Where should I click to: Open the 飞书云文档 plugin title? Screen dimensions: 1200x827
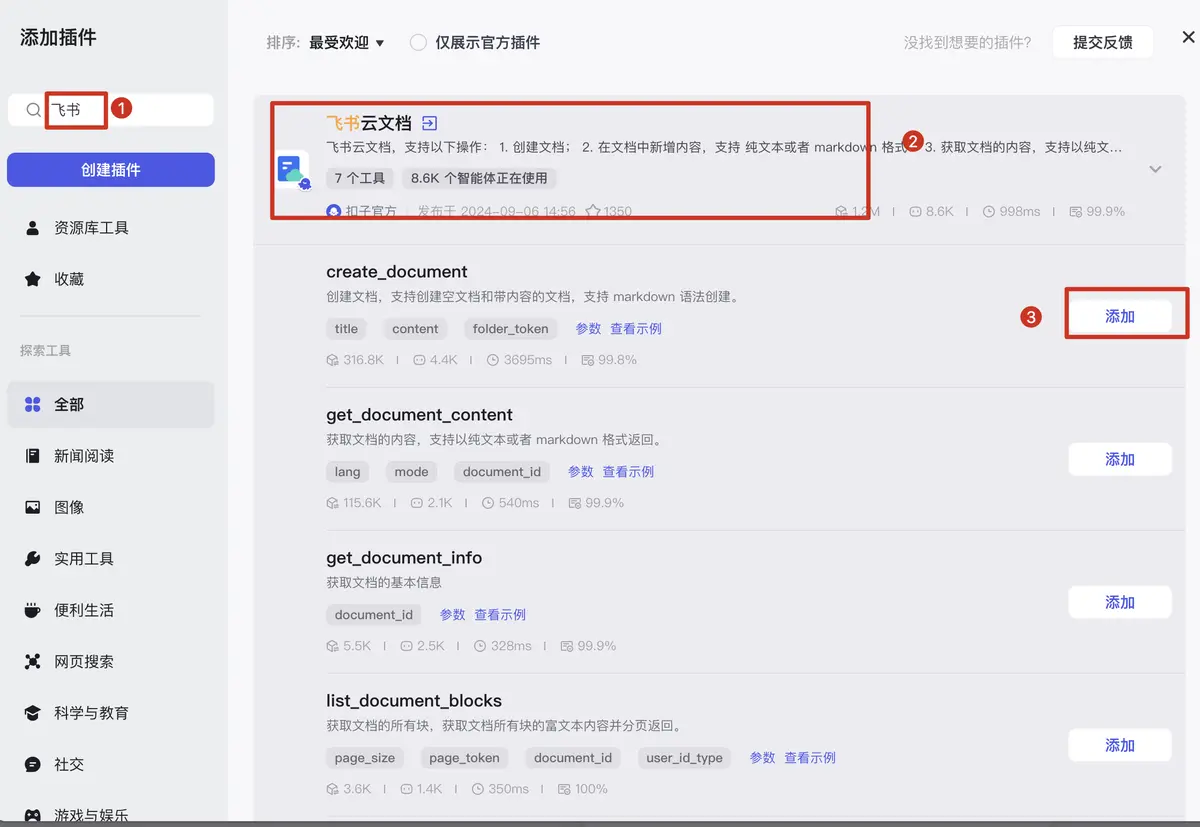click(369, 123)
